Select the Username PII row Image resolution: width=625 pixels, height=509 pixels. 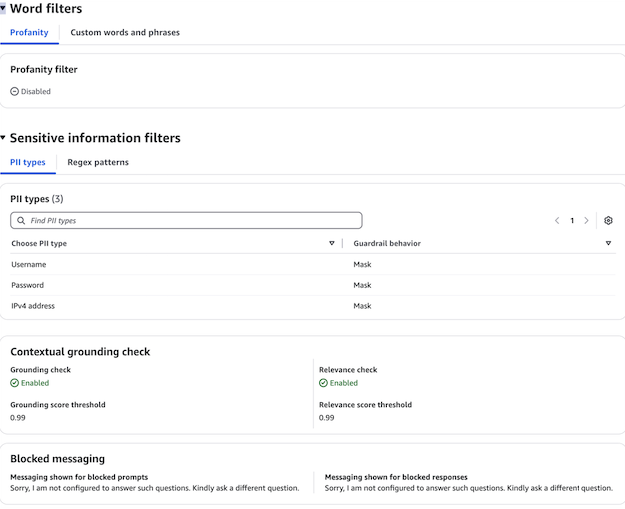[x=29, y=264]
